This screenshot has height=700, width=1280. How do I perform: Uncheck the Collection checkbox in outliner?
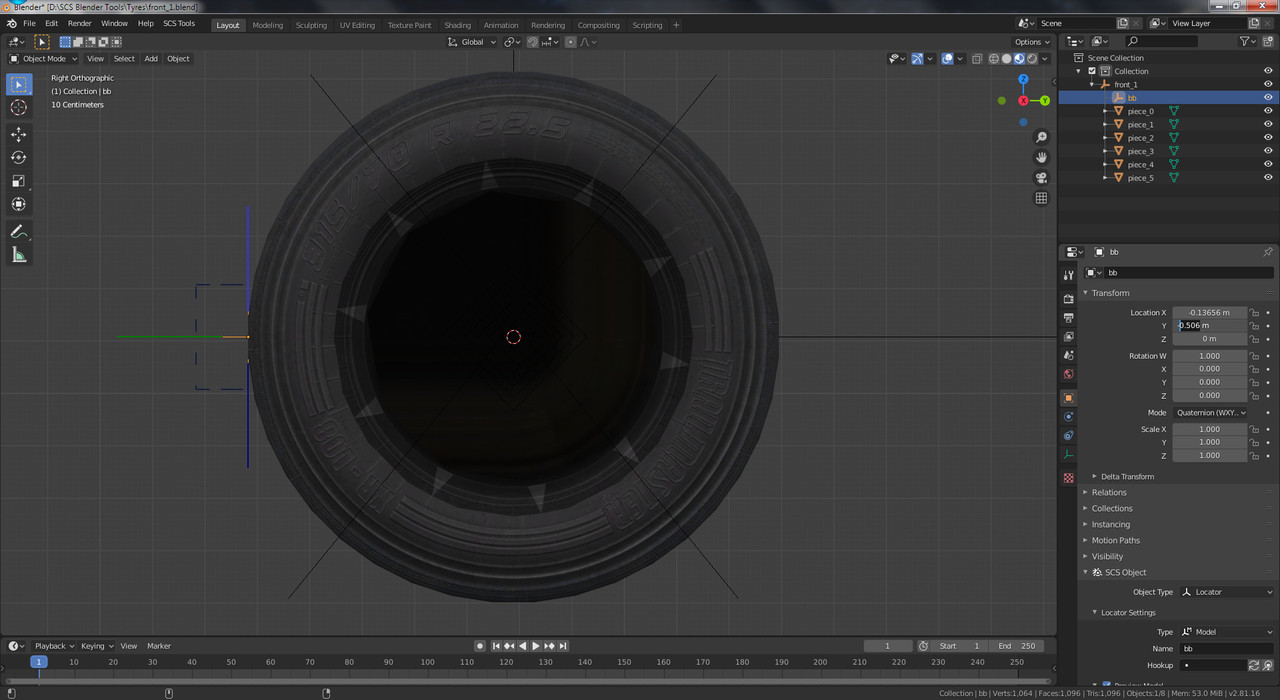tap(1092, 71)
